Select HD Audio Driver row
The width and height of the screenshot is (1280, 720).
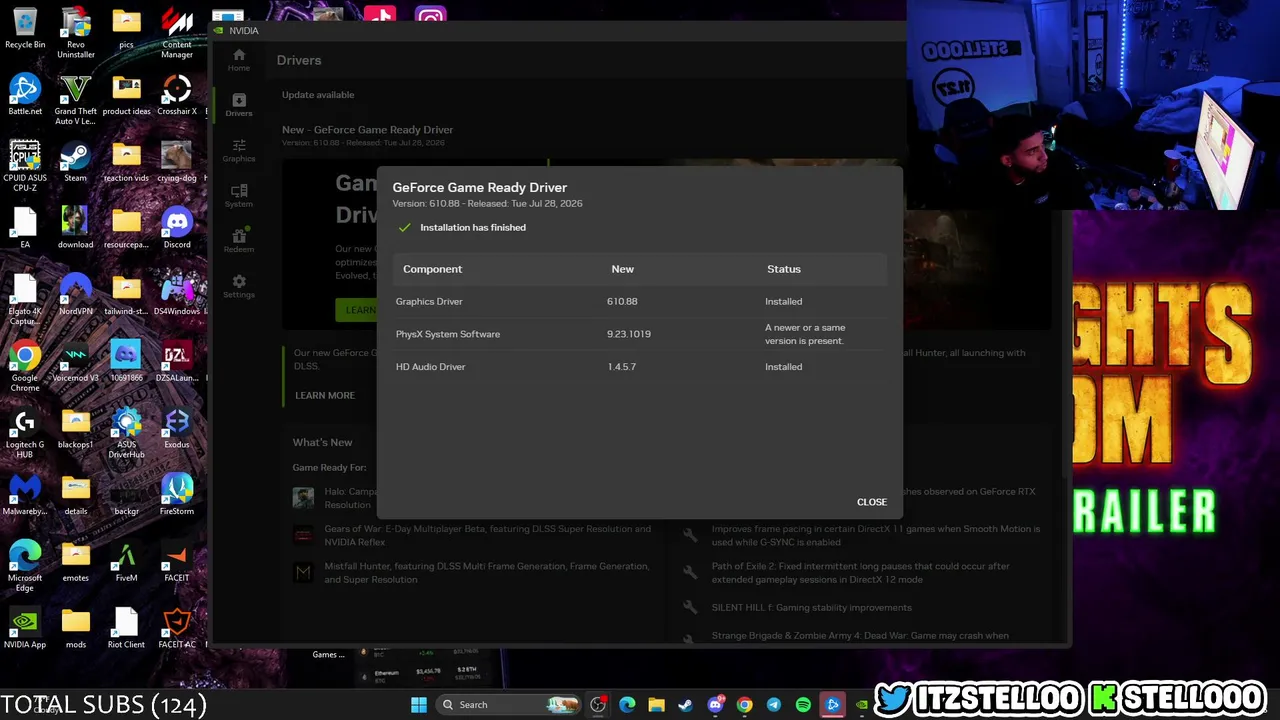[x=640, y=367]
